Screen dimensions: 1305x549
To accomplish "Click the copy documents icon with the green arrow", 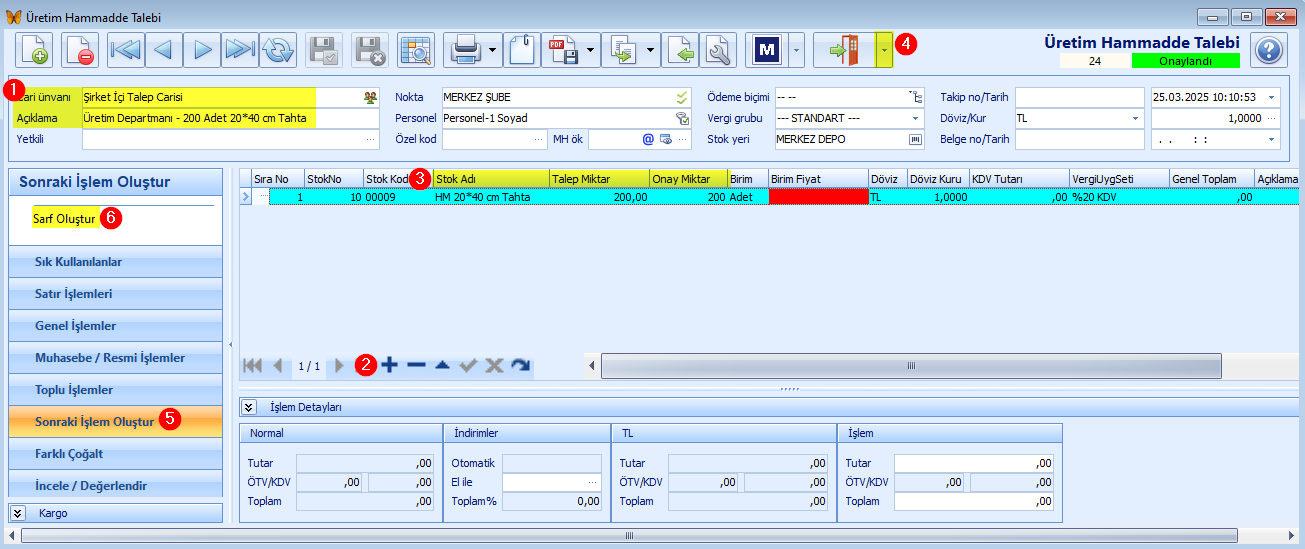I will pos(625,49).
